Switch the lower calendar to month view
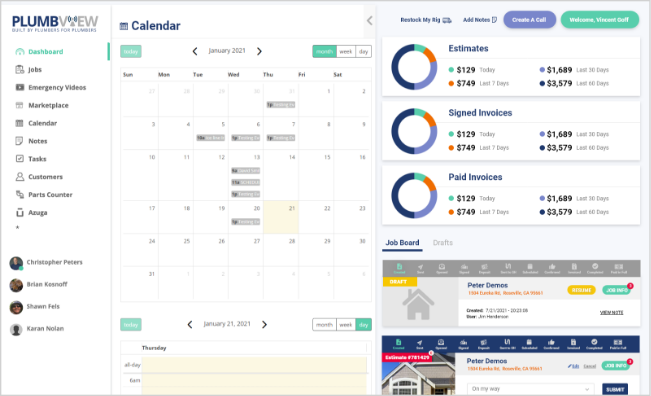 click(324, 325)
